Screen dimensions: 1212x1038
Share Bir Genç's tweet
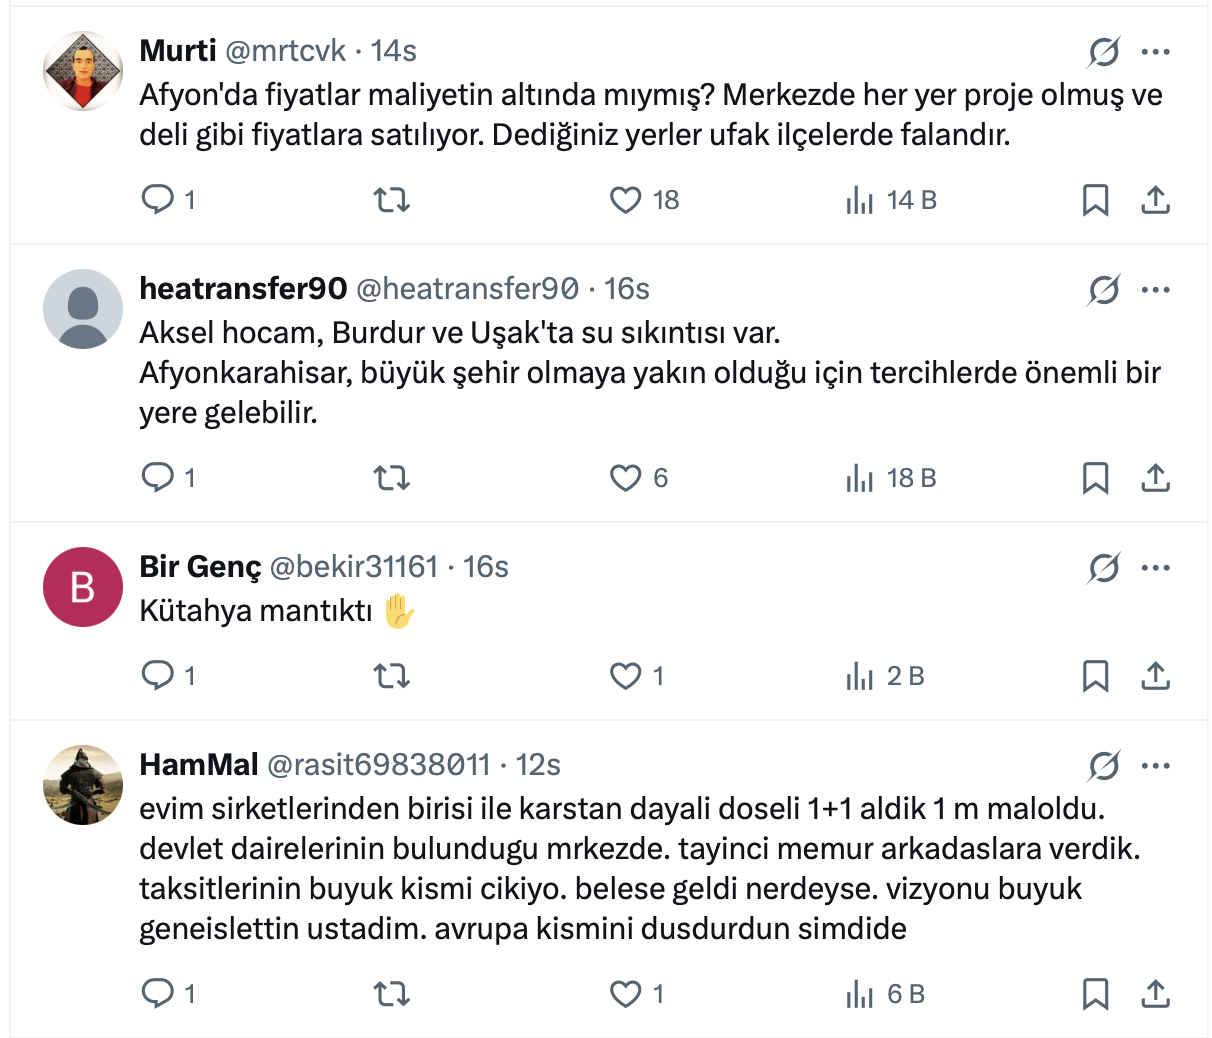(1155, 676)
